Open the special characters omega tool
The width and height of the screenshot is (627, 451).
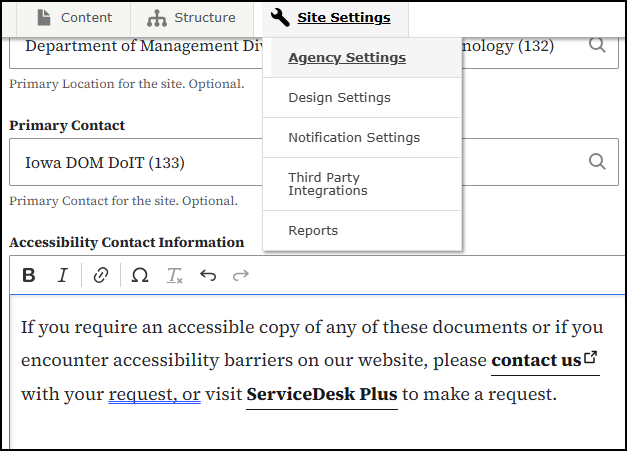pos(140,276)
